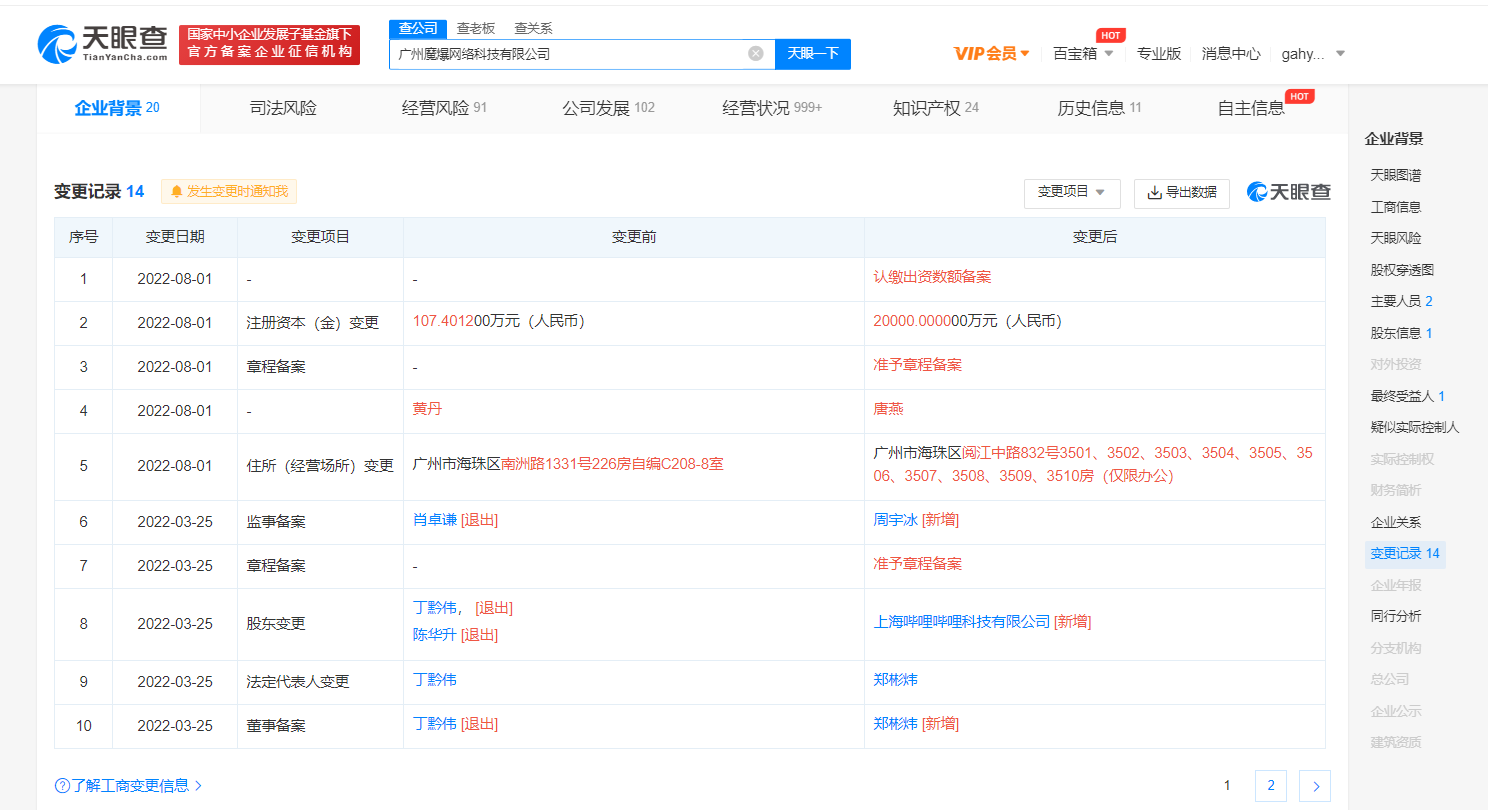The image size is (1488, 810).
Task: Go to next page with the arrow icon
Action: (1314, 786)
